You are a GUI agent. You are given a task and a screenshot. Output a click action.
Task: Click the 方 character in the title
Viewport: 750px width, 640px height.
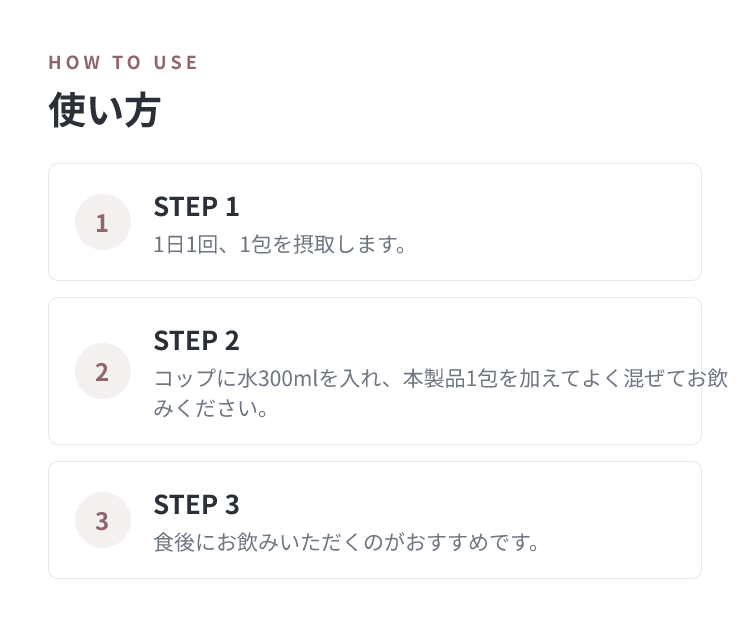(x=142, y=110)
